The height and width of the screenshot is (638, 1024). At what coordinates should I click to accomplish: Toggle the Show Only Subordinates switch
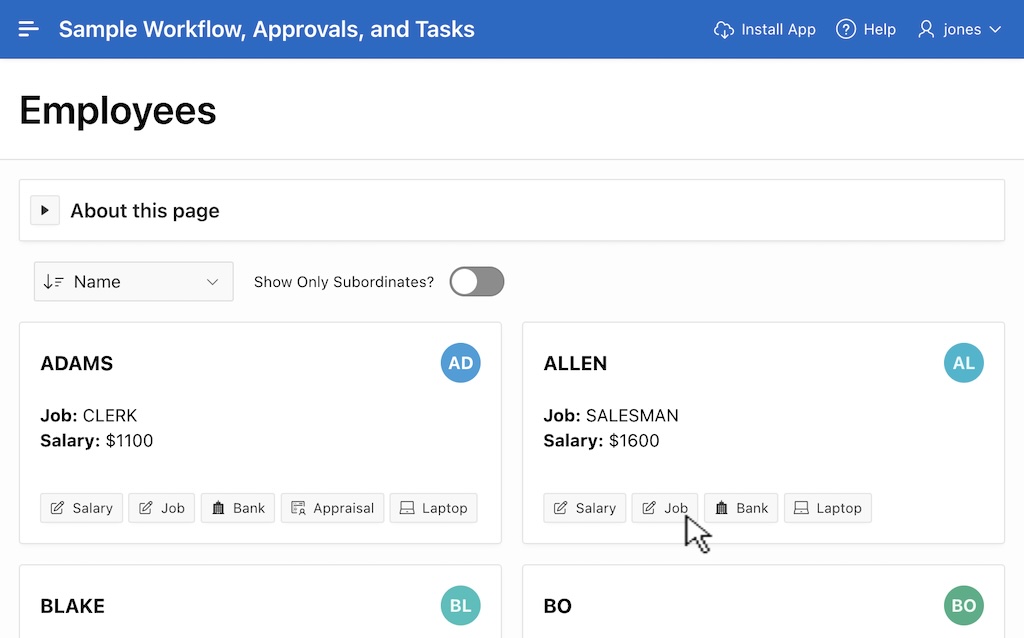pos(476,282)
